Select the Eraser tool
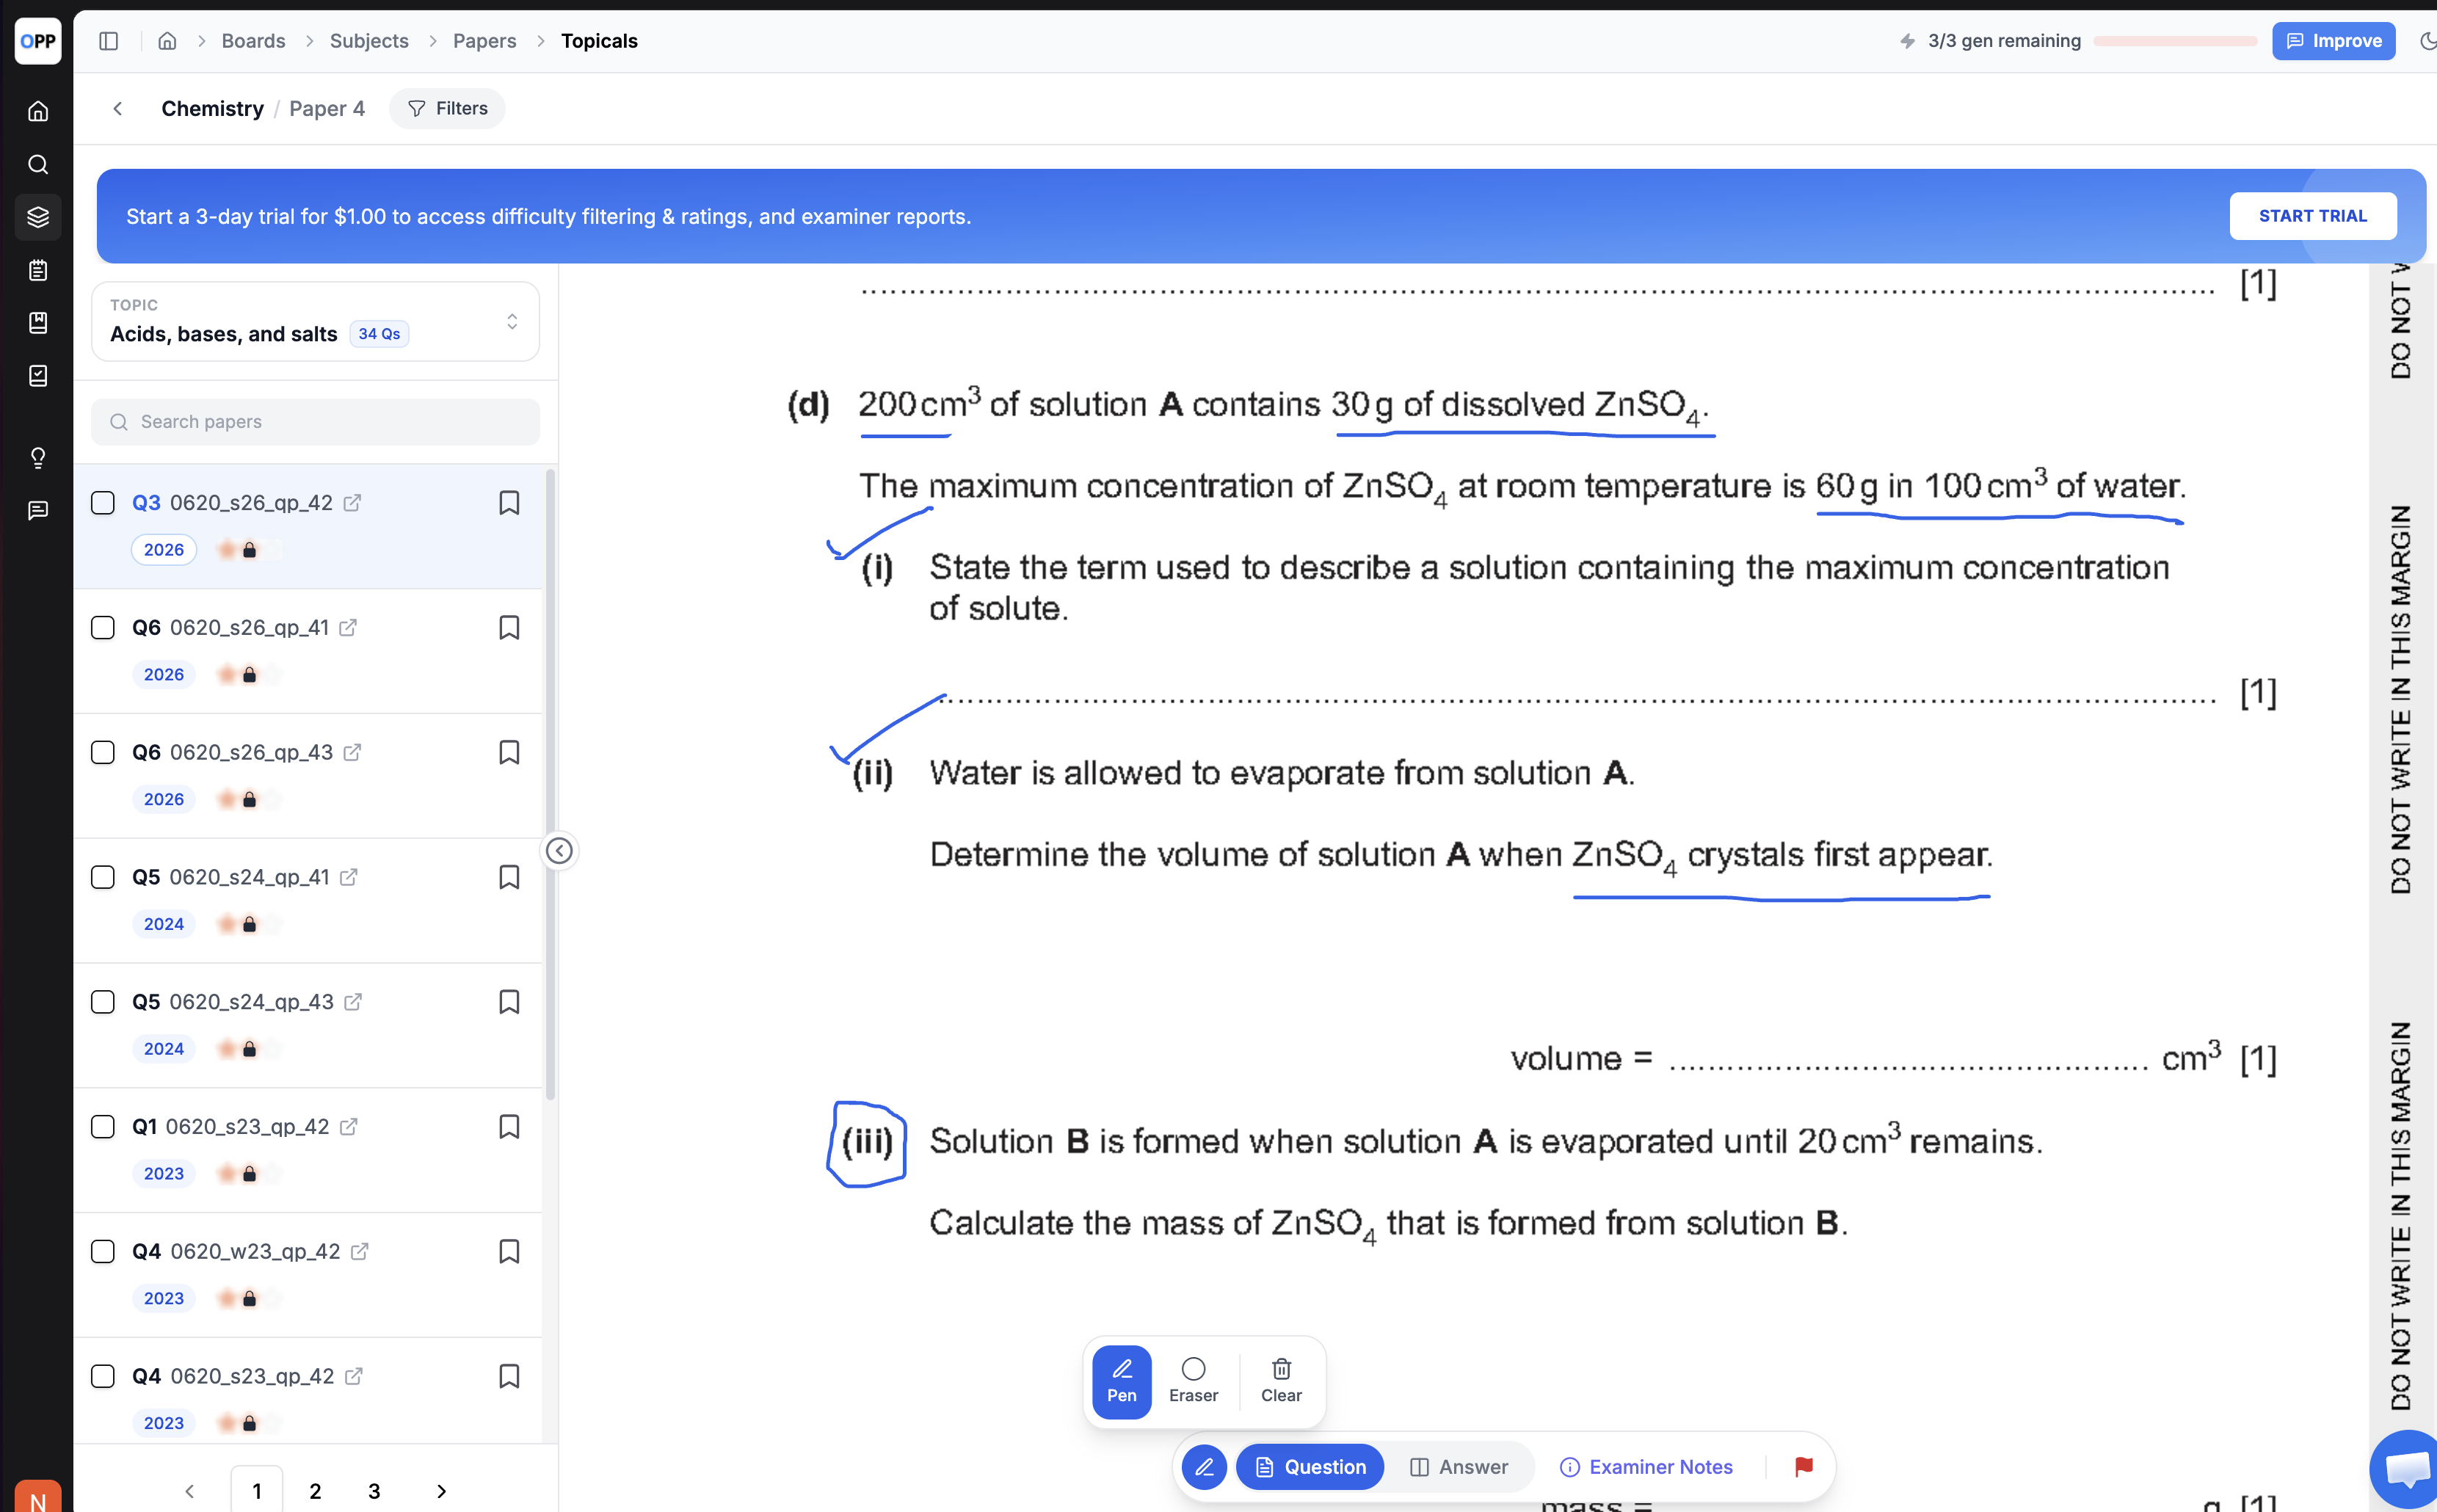 (x=1193, y=1382)
